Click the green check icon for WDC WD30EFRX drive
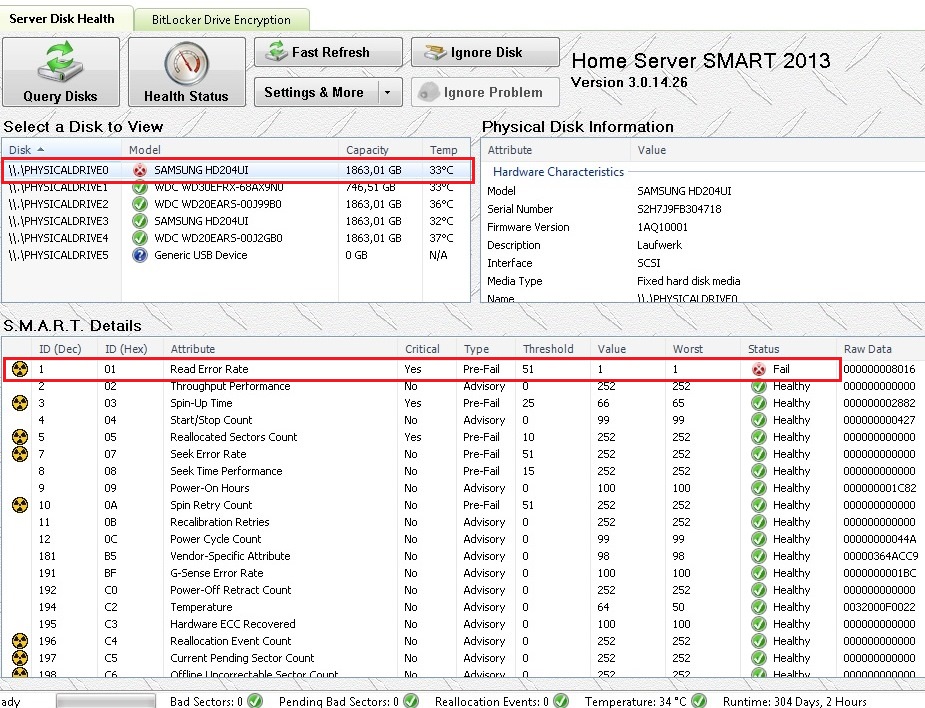The height and width of the screenshot is (708, 925). tap(140, 187)
